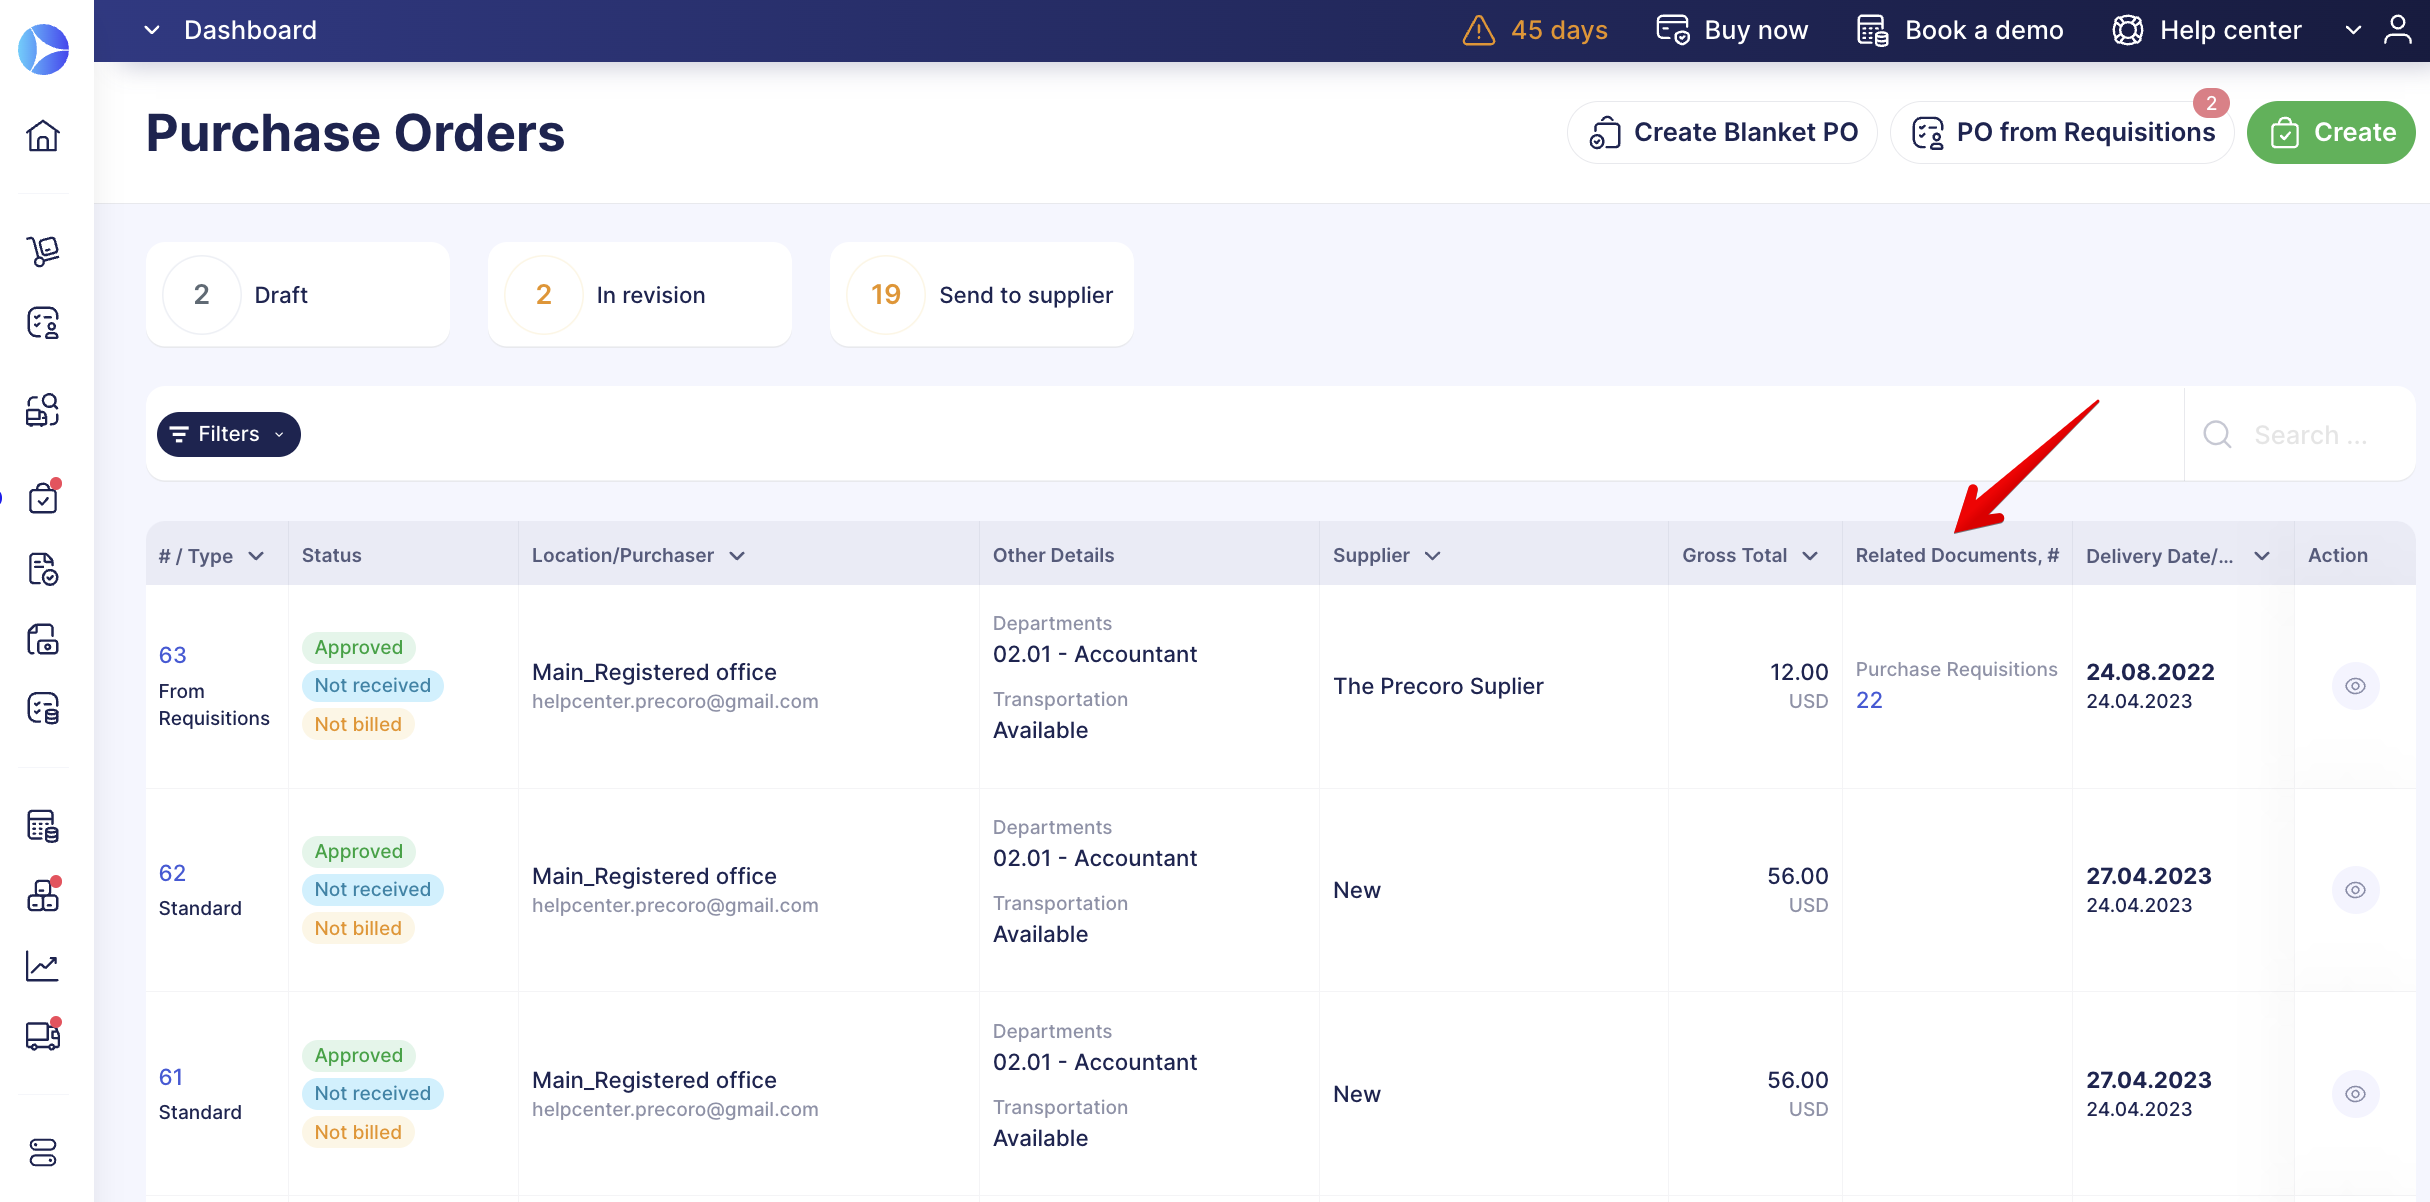This screenshot has width=2430, height=1202.
Task: Show details via eye icon on order 61
Action: pos(2356,1093)
